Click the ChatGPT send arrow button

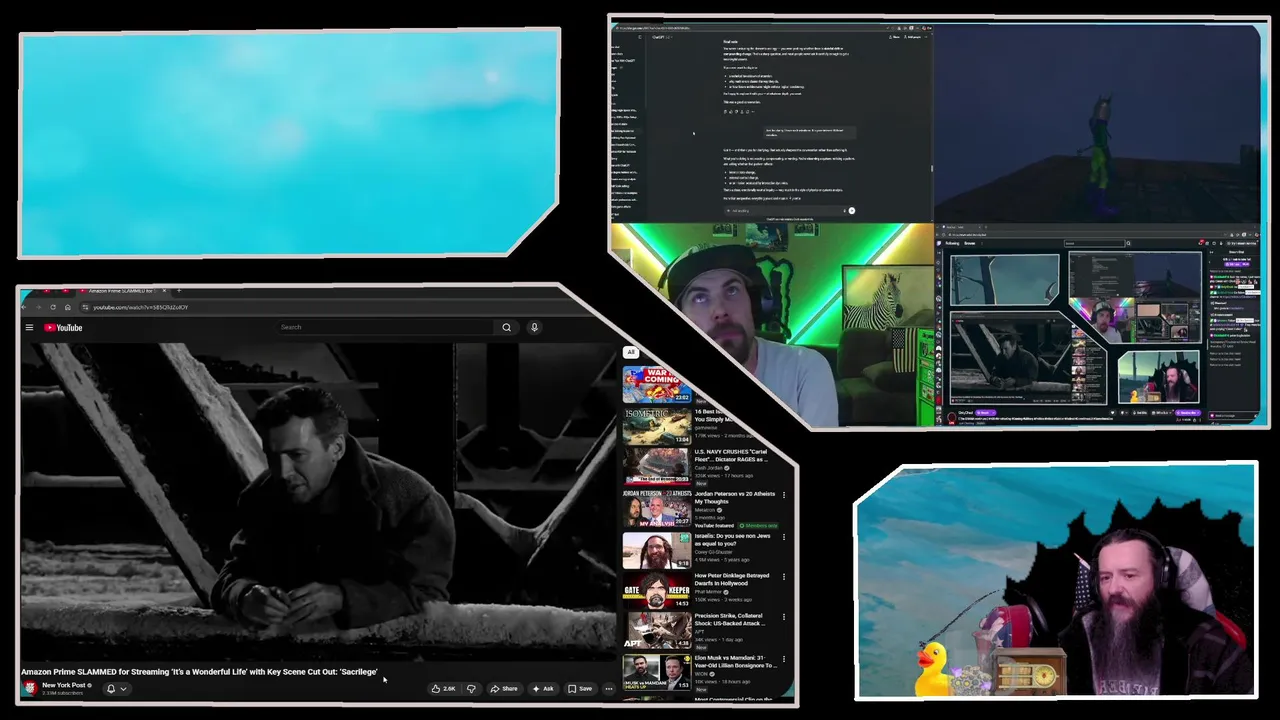[852, 211]
